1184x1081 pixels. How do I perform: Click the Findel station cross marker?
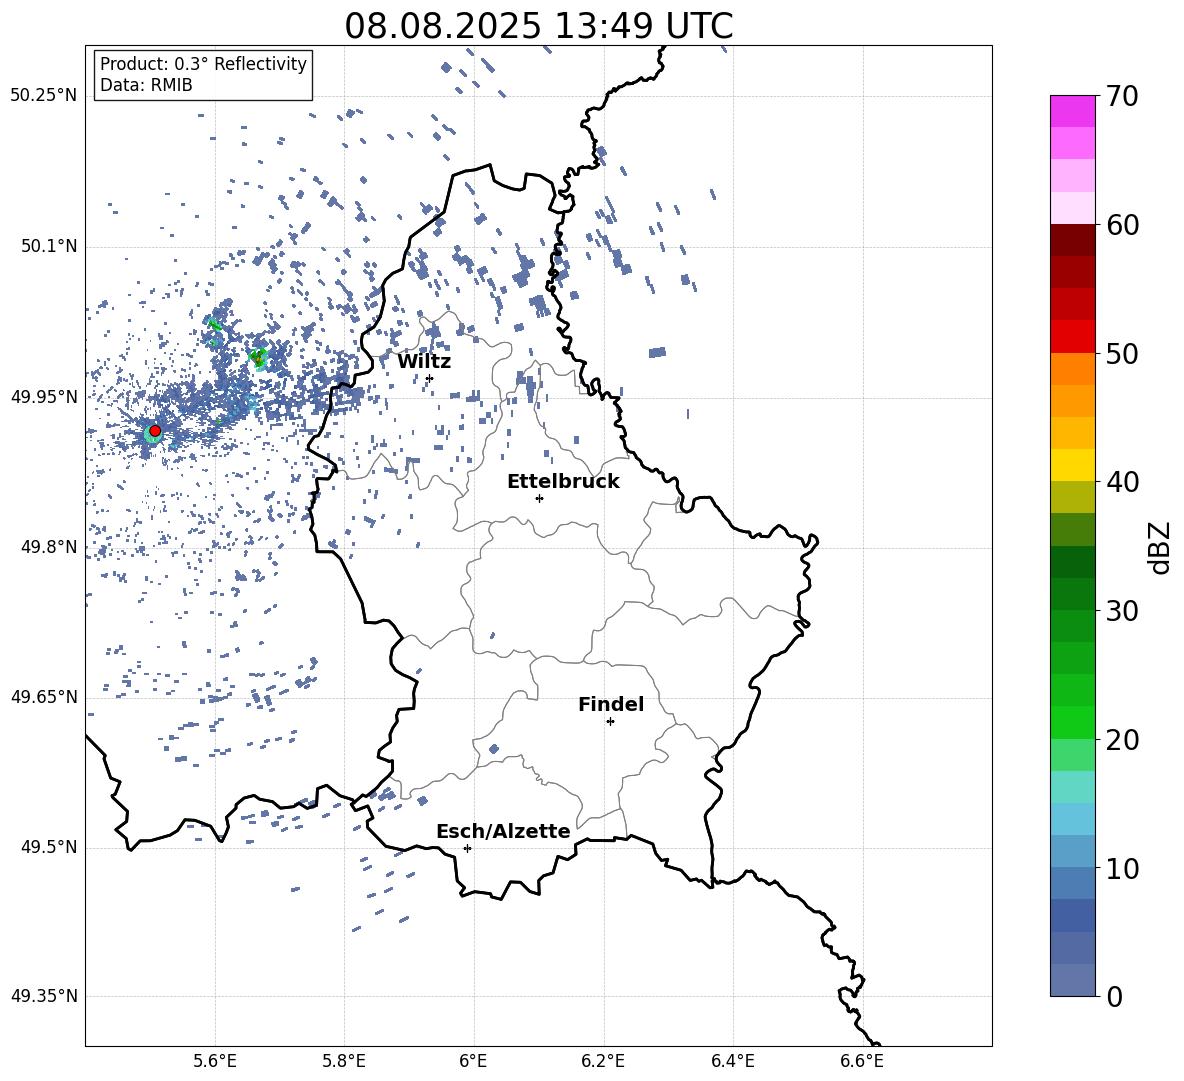click(x=610, y=722)
